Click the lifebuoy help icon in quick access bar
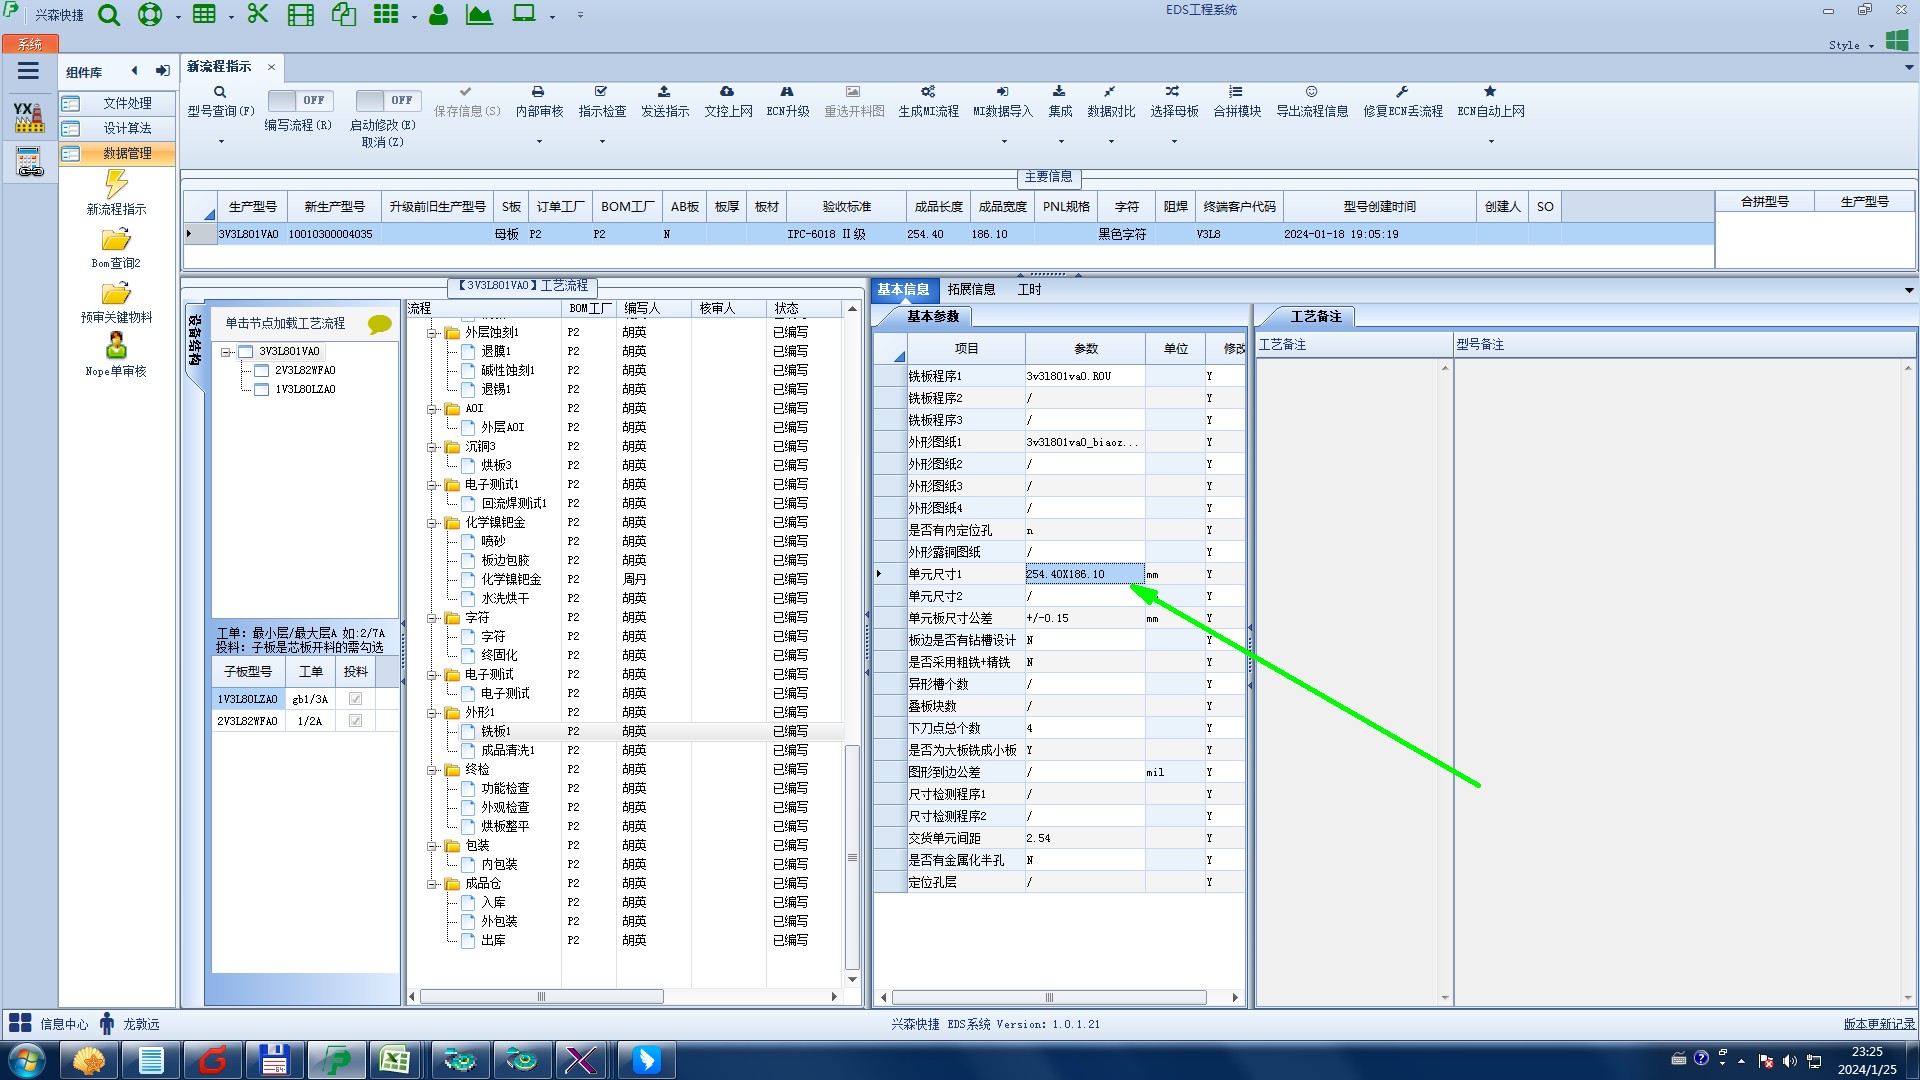 (150, 15)
